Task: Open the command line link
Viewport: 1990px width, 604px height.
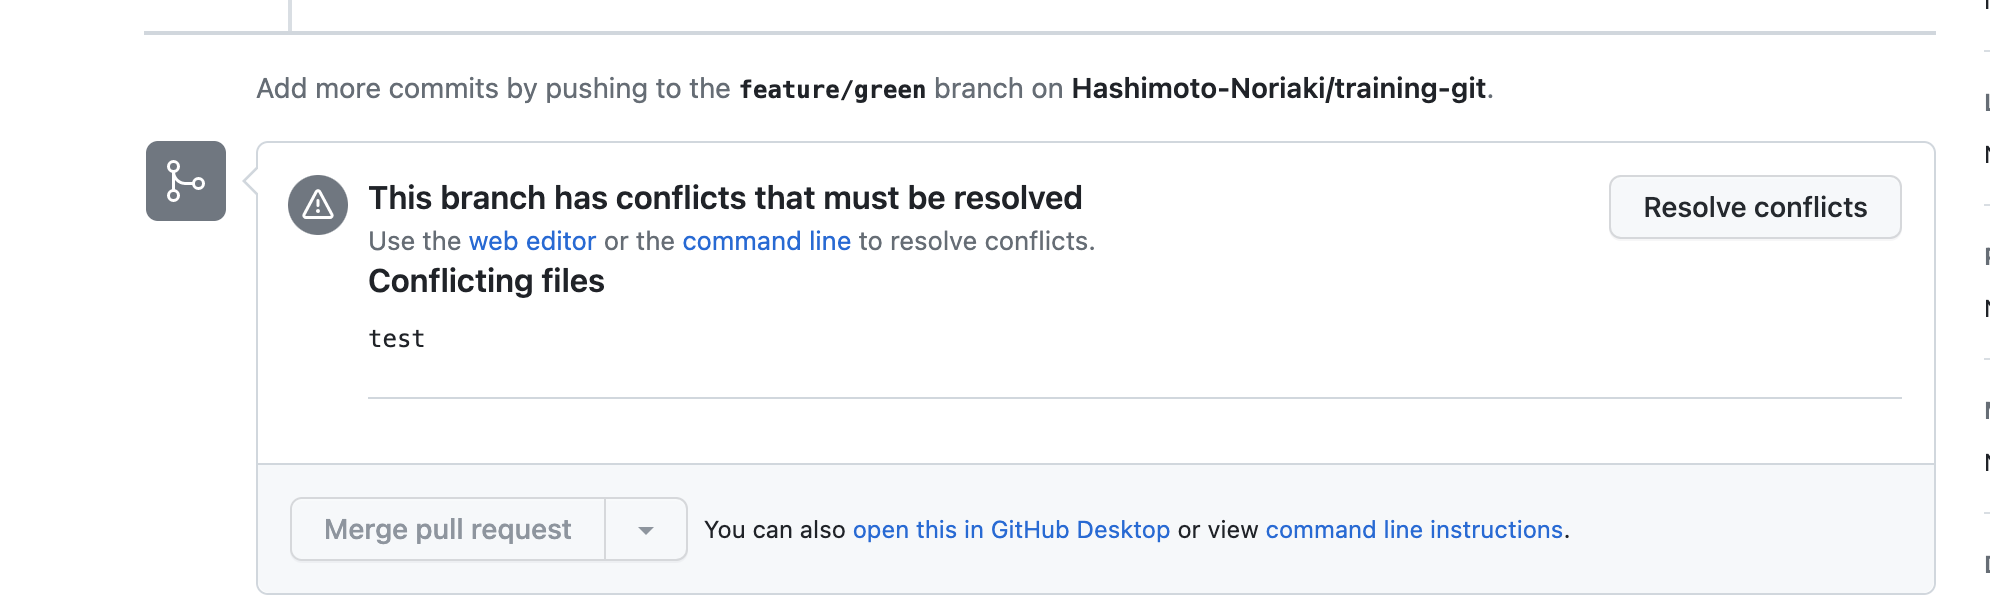Action: pyautogui.click(x=766, y=241)
